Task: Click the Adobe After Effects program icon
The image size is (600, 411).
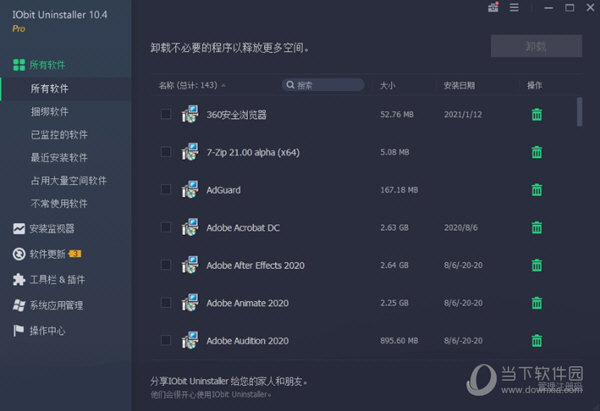Action: coord(190,265)
